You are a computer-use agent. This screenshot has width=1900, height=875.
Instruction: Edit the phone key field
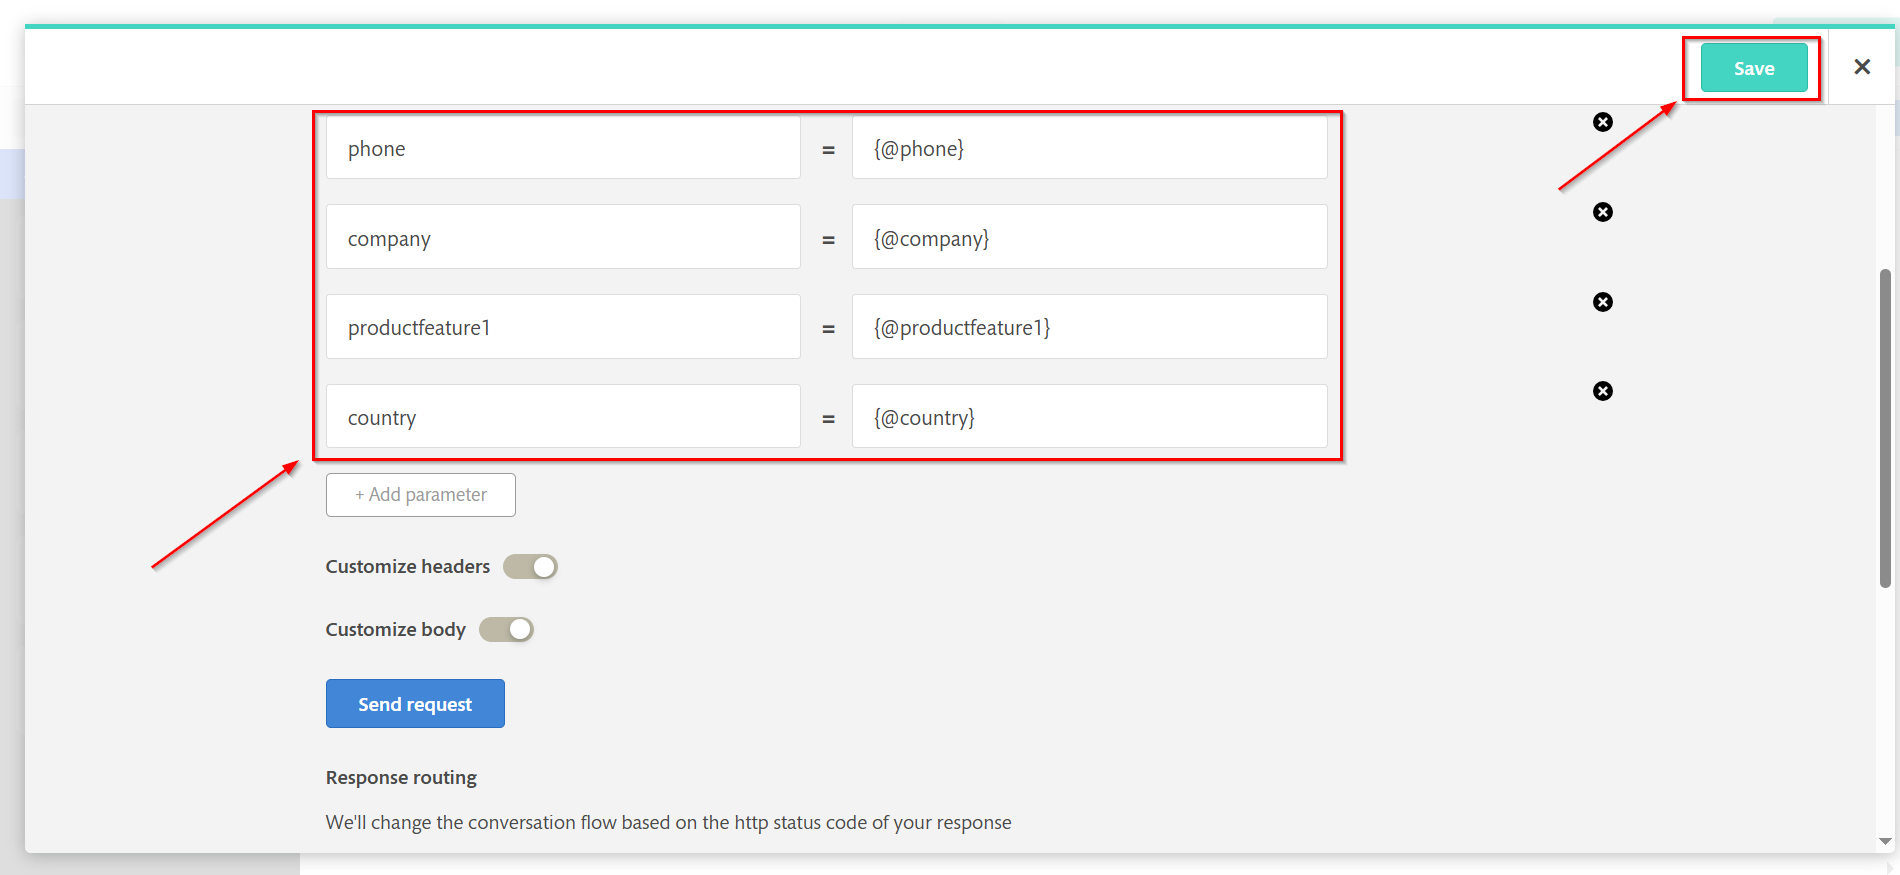[x=563, y=148]
